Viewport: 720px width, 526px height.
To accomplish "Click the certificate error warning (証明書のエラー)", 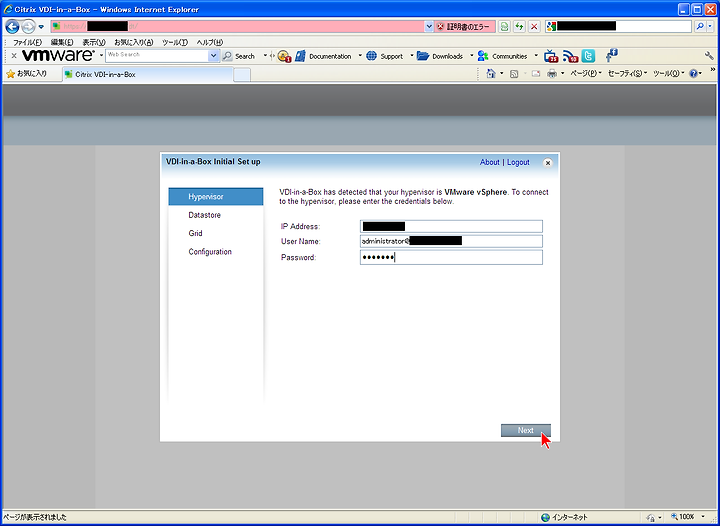I will 464,27.
